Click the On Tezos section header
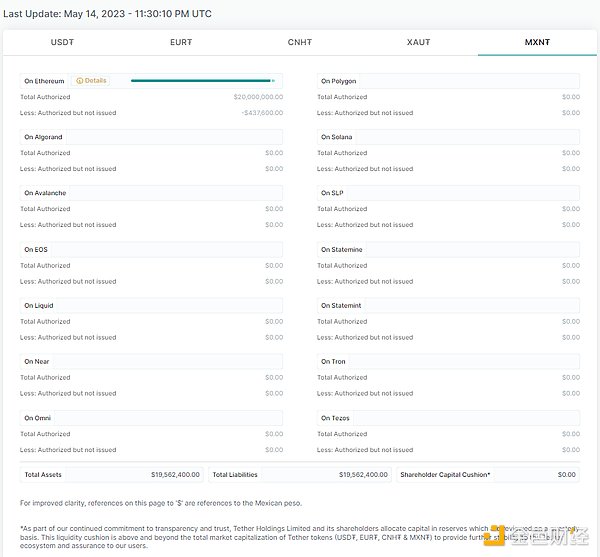 coord(335,418)
